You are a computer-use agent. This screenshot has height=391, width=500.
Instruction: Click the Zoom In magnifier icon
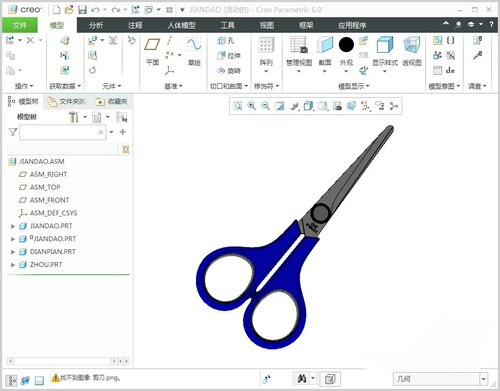(x=252, y=106)
